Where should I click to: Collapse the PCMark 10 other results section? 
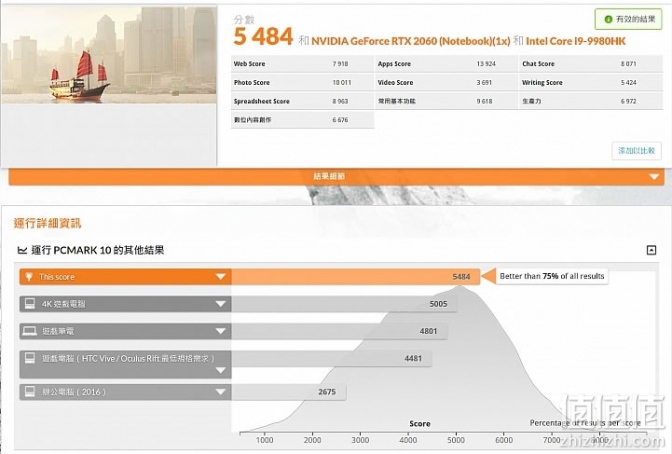tap(651, 250)
